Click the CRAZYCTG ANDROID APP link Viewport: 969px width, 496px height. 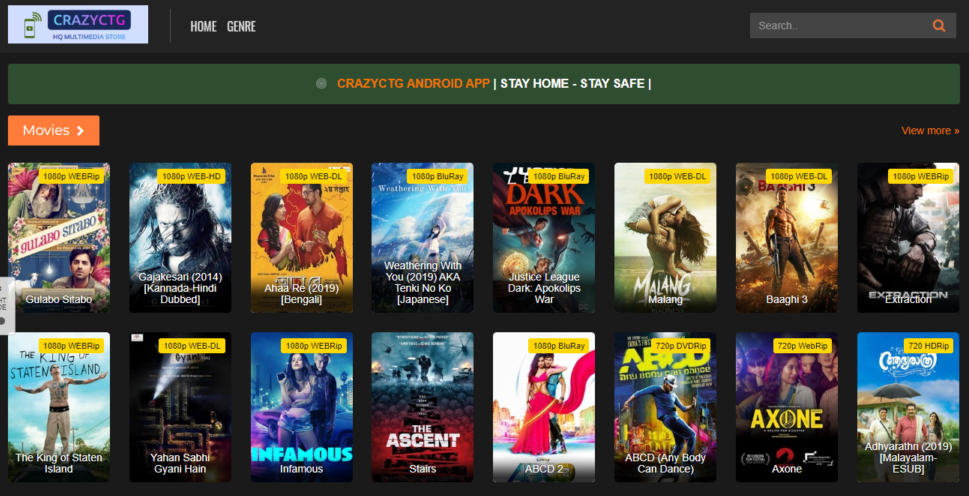(413, 83)
